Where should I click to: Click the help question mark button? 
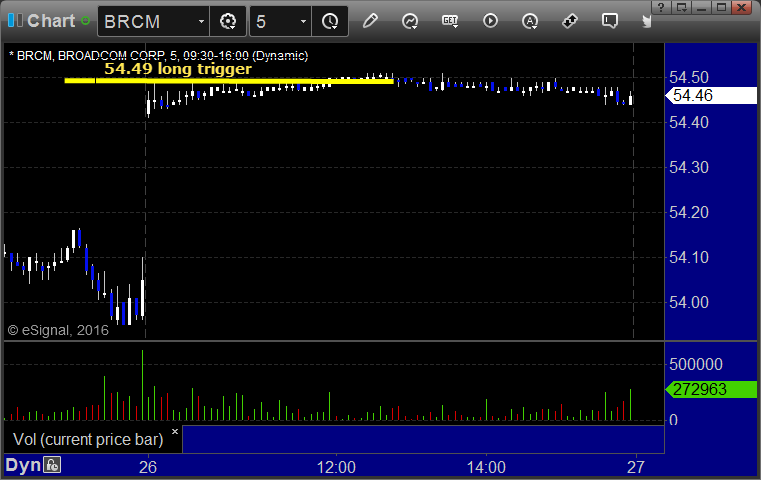click(x=661, y=7)
